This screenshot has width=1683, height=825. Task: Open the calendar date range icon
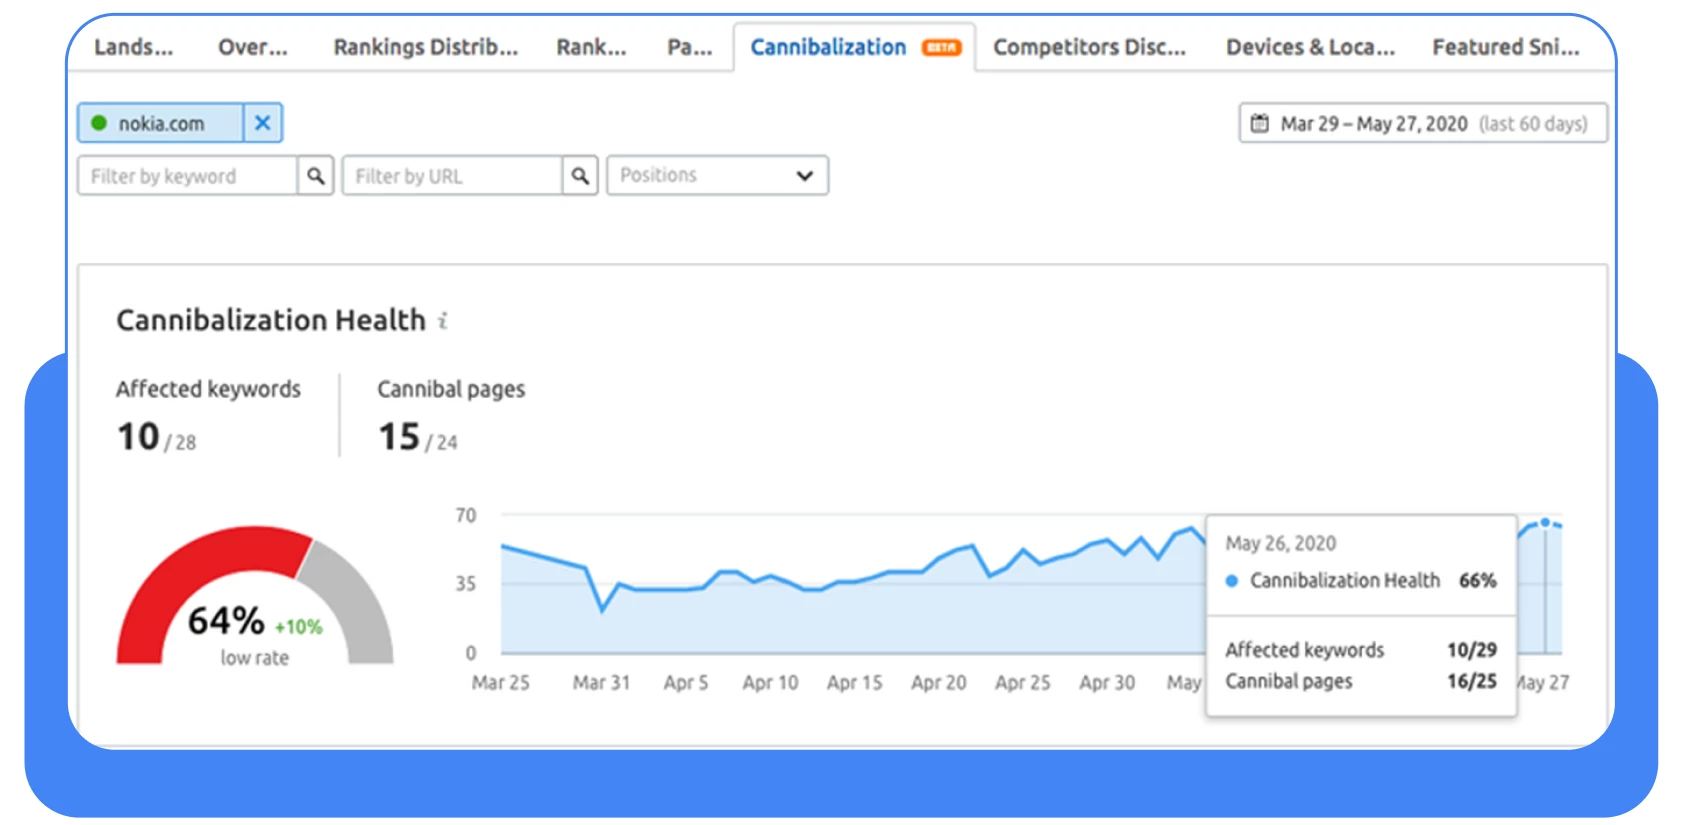coord(1260,123)
